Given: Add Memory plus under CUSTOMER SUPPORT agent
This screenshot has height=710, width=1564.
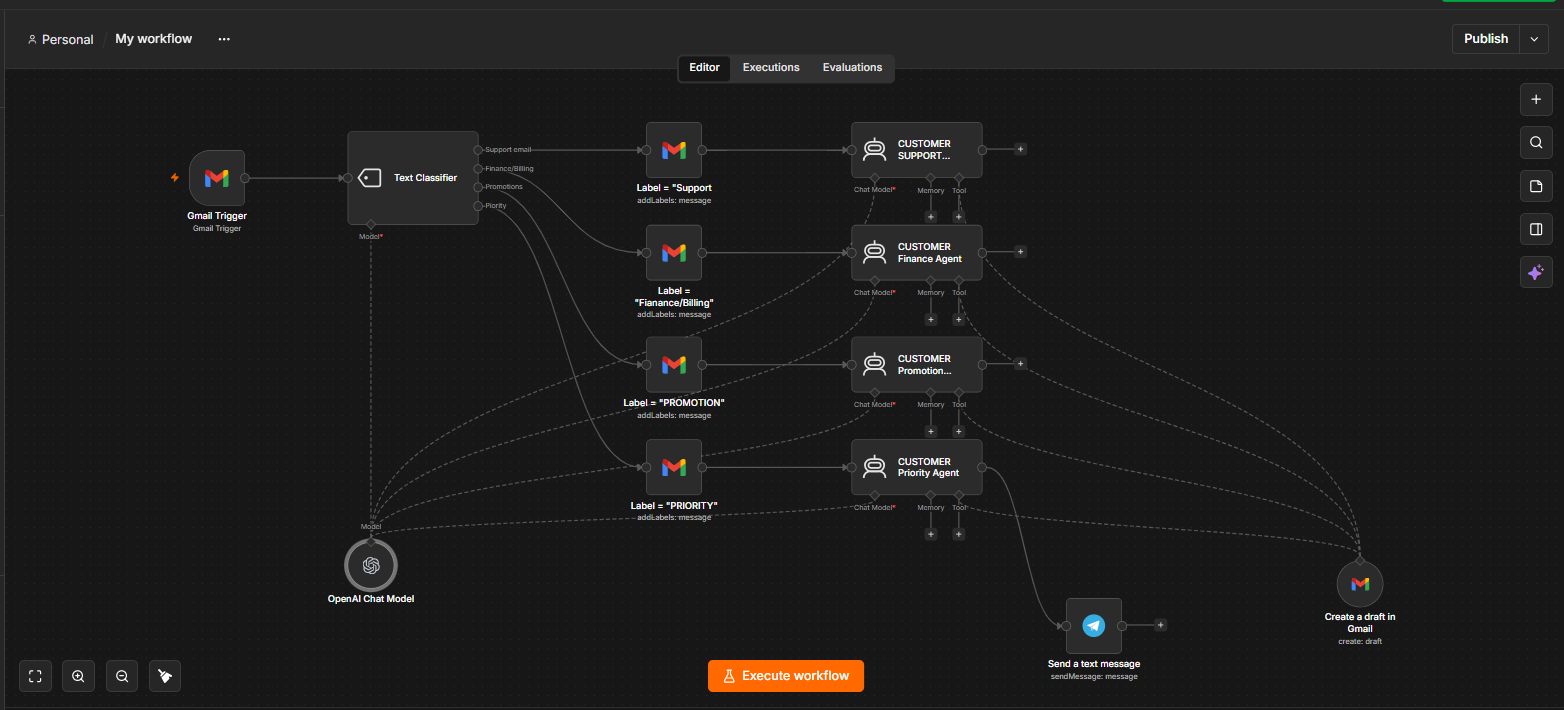Looking at the screenshot, I should [930, 217].
